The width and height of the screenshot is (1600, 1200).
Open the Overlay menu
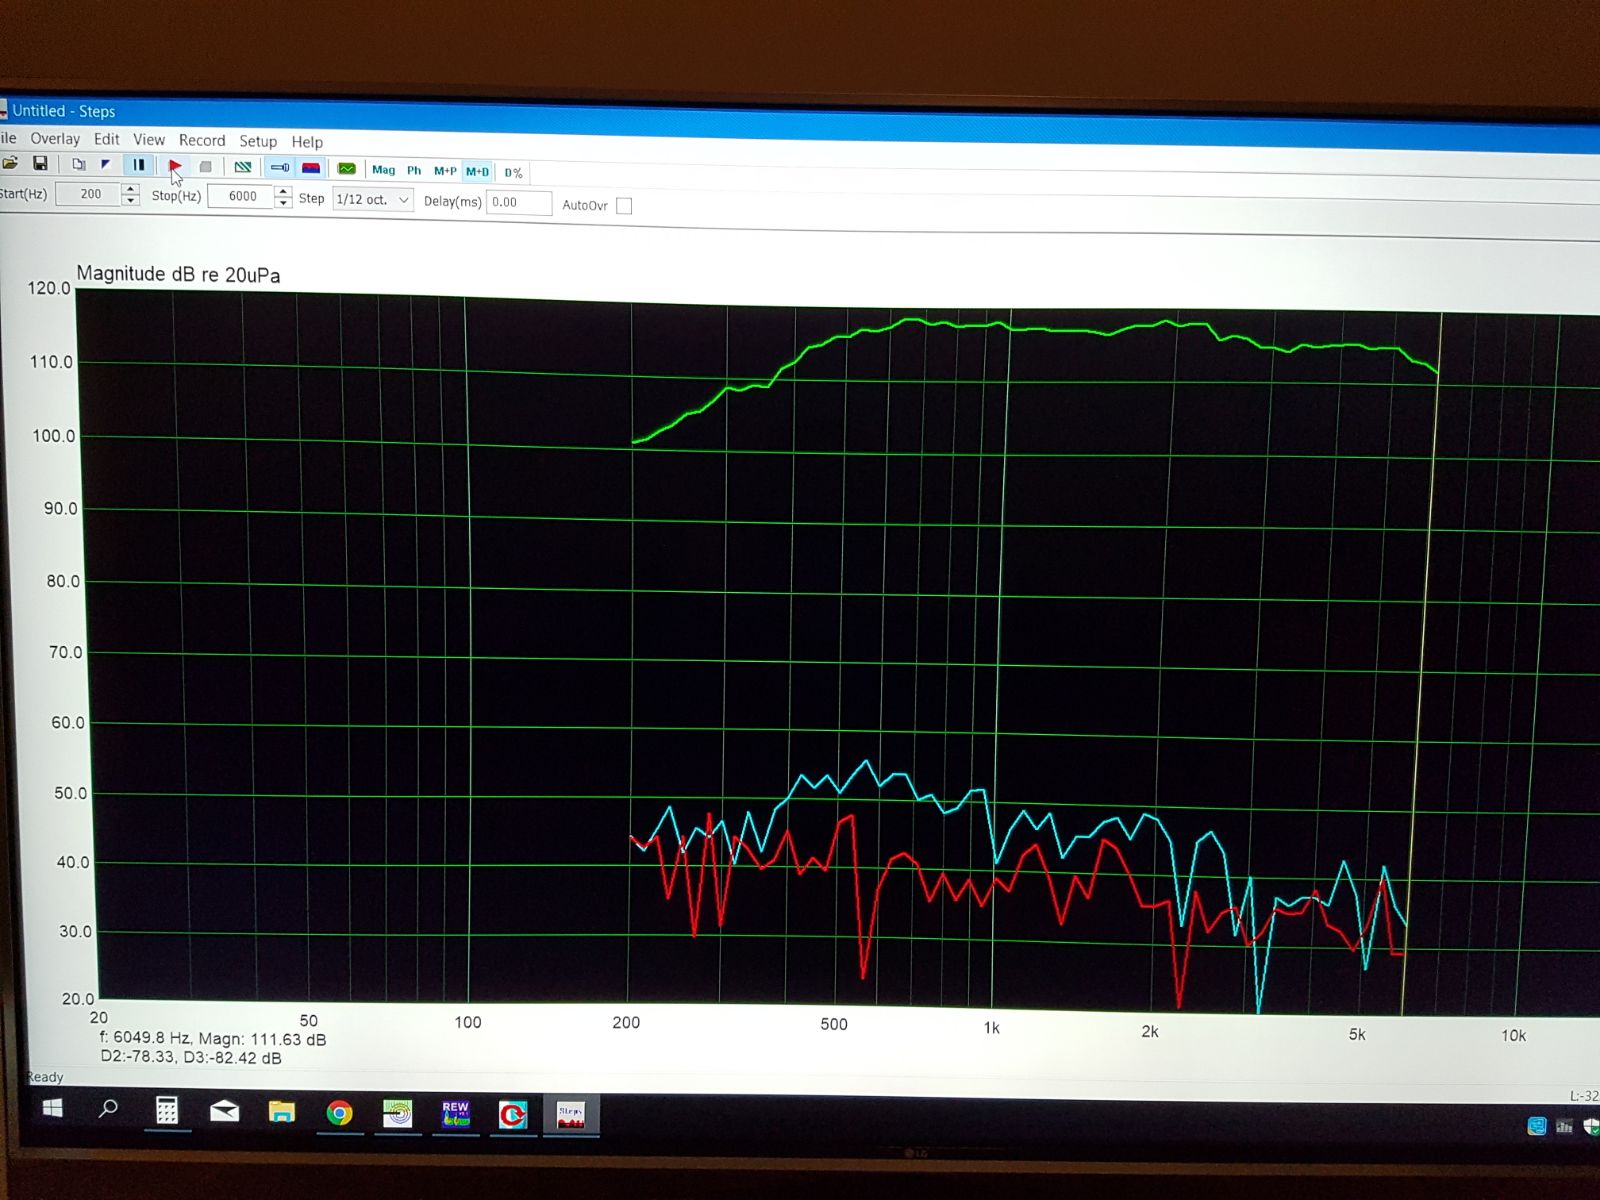54,139
